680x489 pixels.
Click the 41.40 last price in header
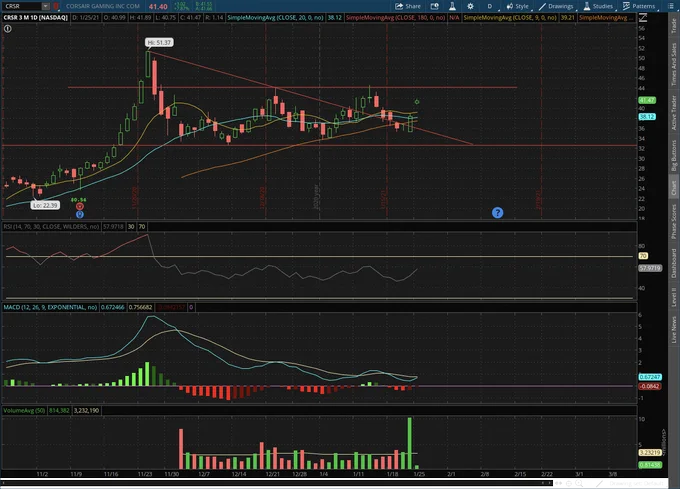coord(158,7)
